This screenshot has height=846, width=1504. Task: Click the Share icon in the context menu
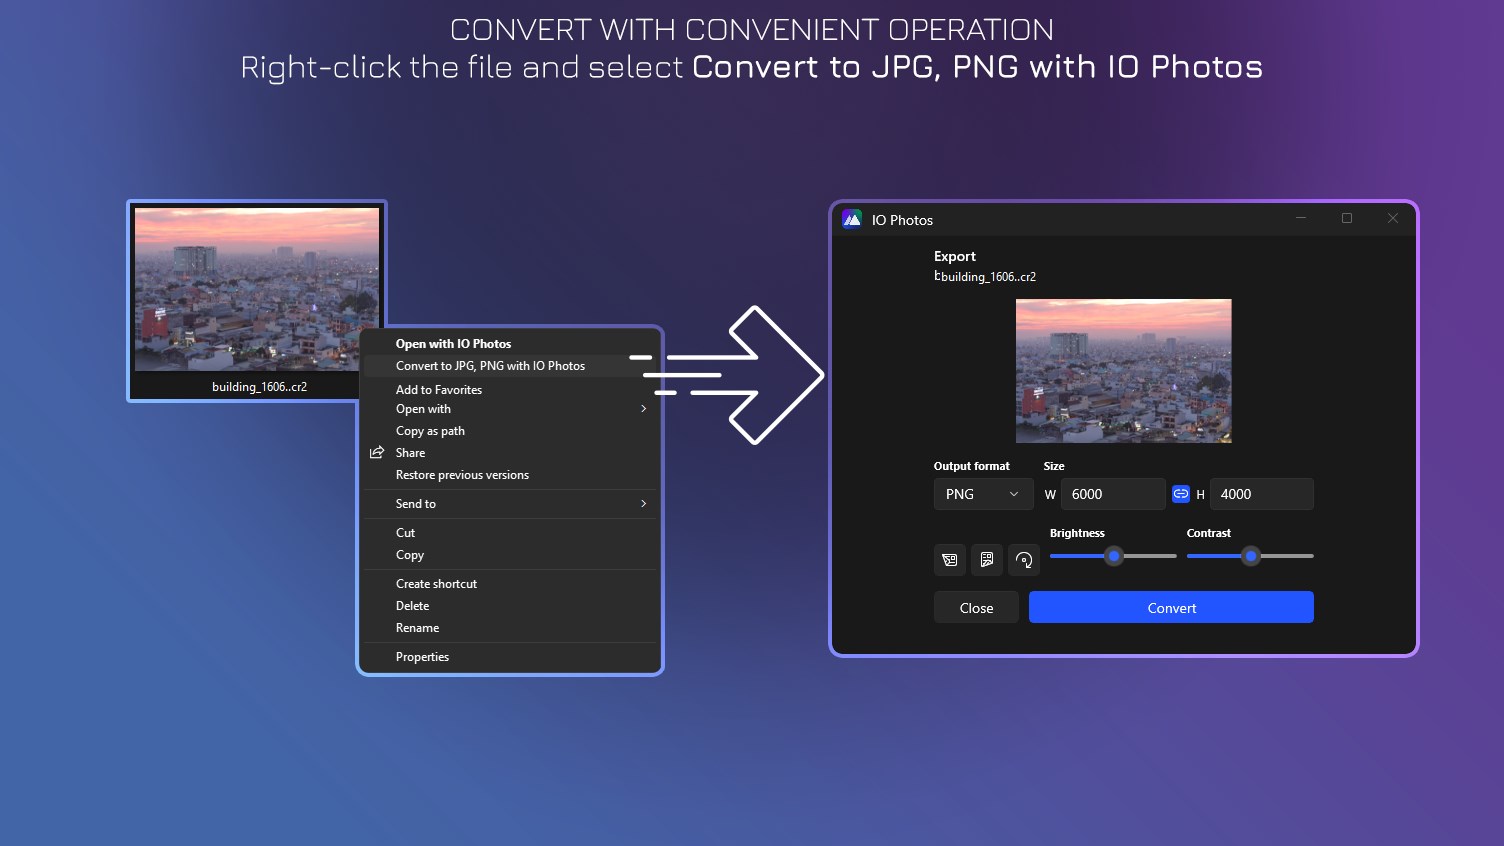tap(377, 453)
